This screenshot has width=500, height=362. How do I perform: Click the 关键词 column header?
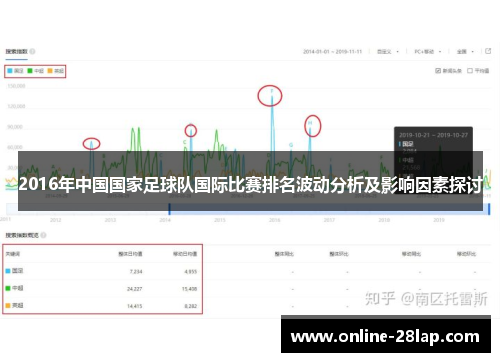pyautogui.click(x=13, y=254)
